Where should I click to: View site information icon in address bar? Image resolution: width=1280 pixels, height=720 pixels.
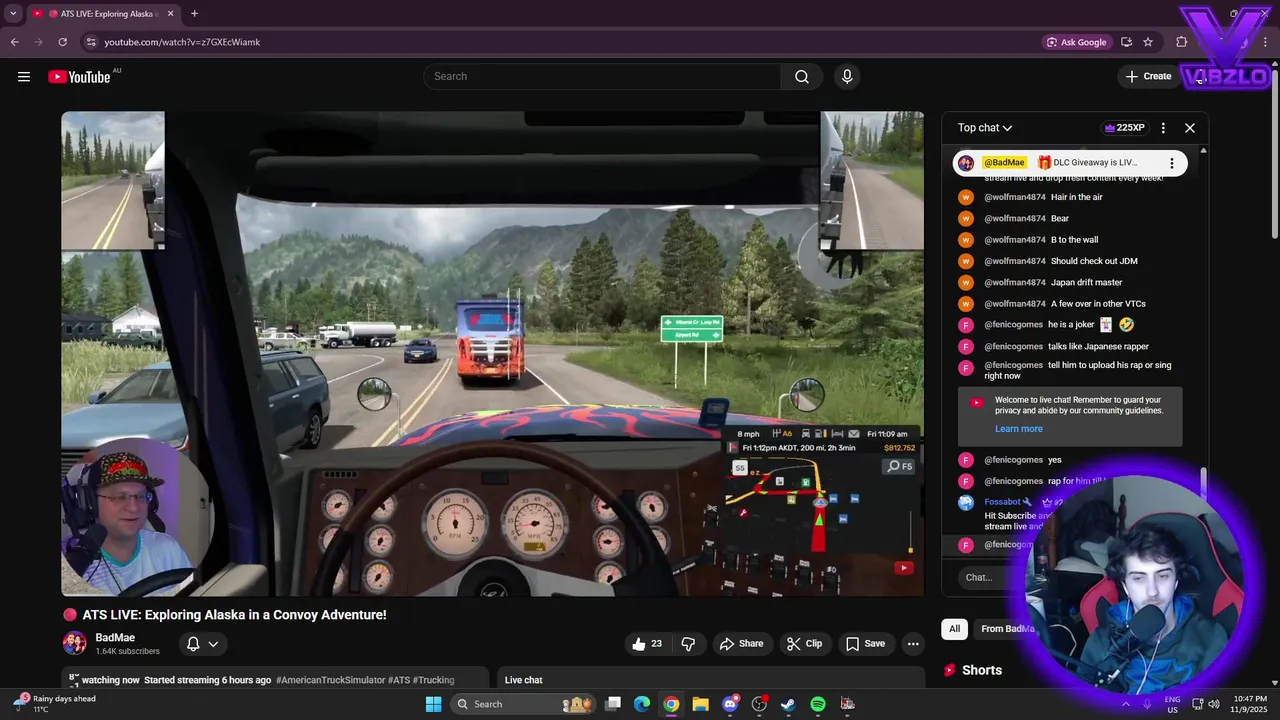point(91,42)
